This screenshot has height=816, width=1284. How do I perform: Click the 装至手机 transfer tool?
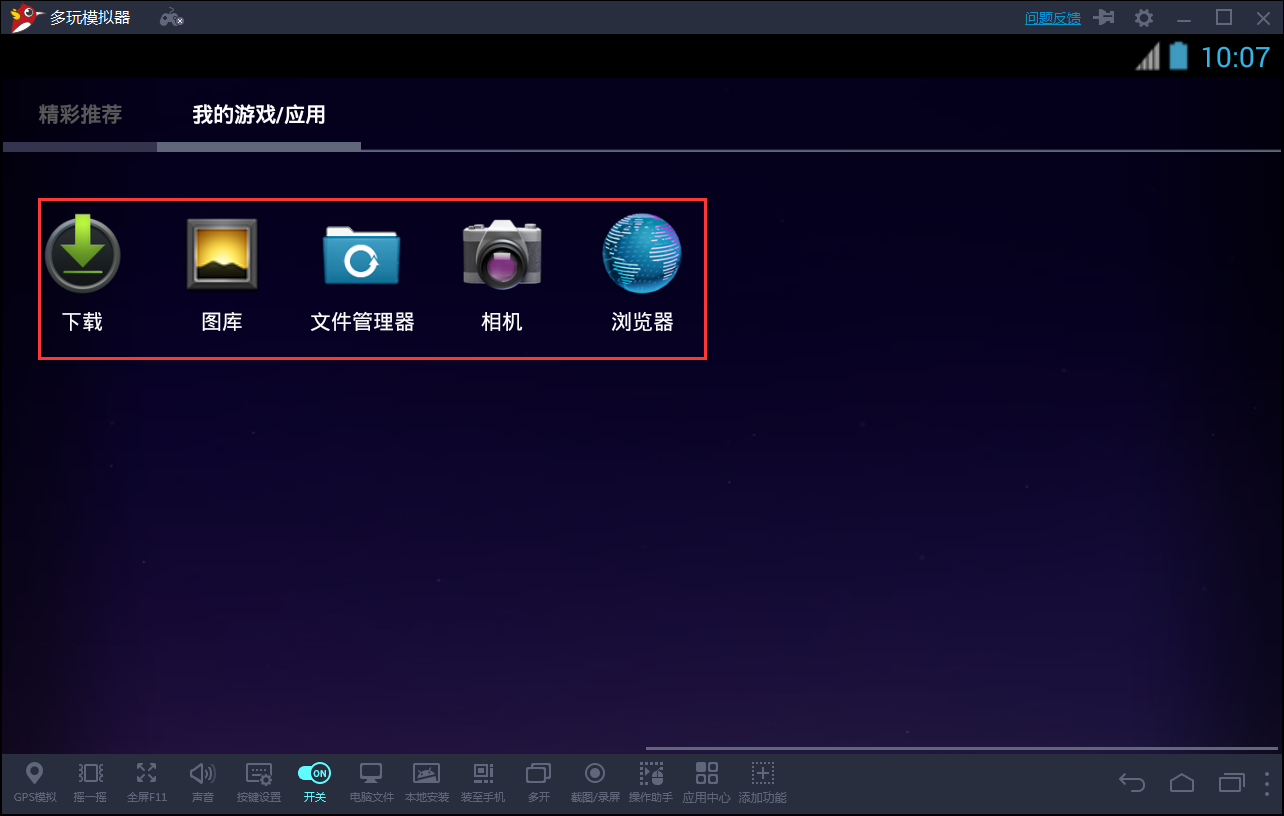tap(483, 782)
